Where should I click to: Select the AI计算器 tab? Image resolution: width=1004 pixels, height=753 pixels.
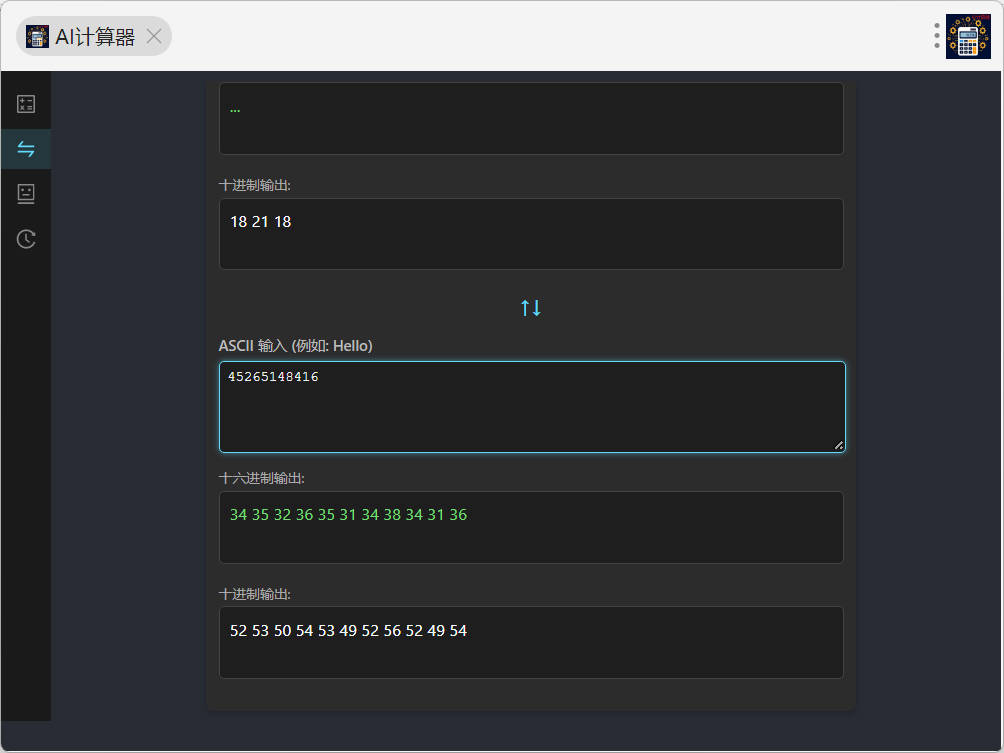pyautogui.click(x=93, y=36)
